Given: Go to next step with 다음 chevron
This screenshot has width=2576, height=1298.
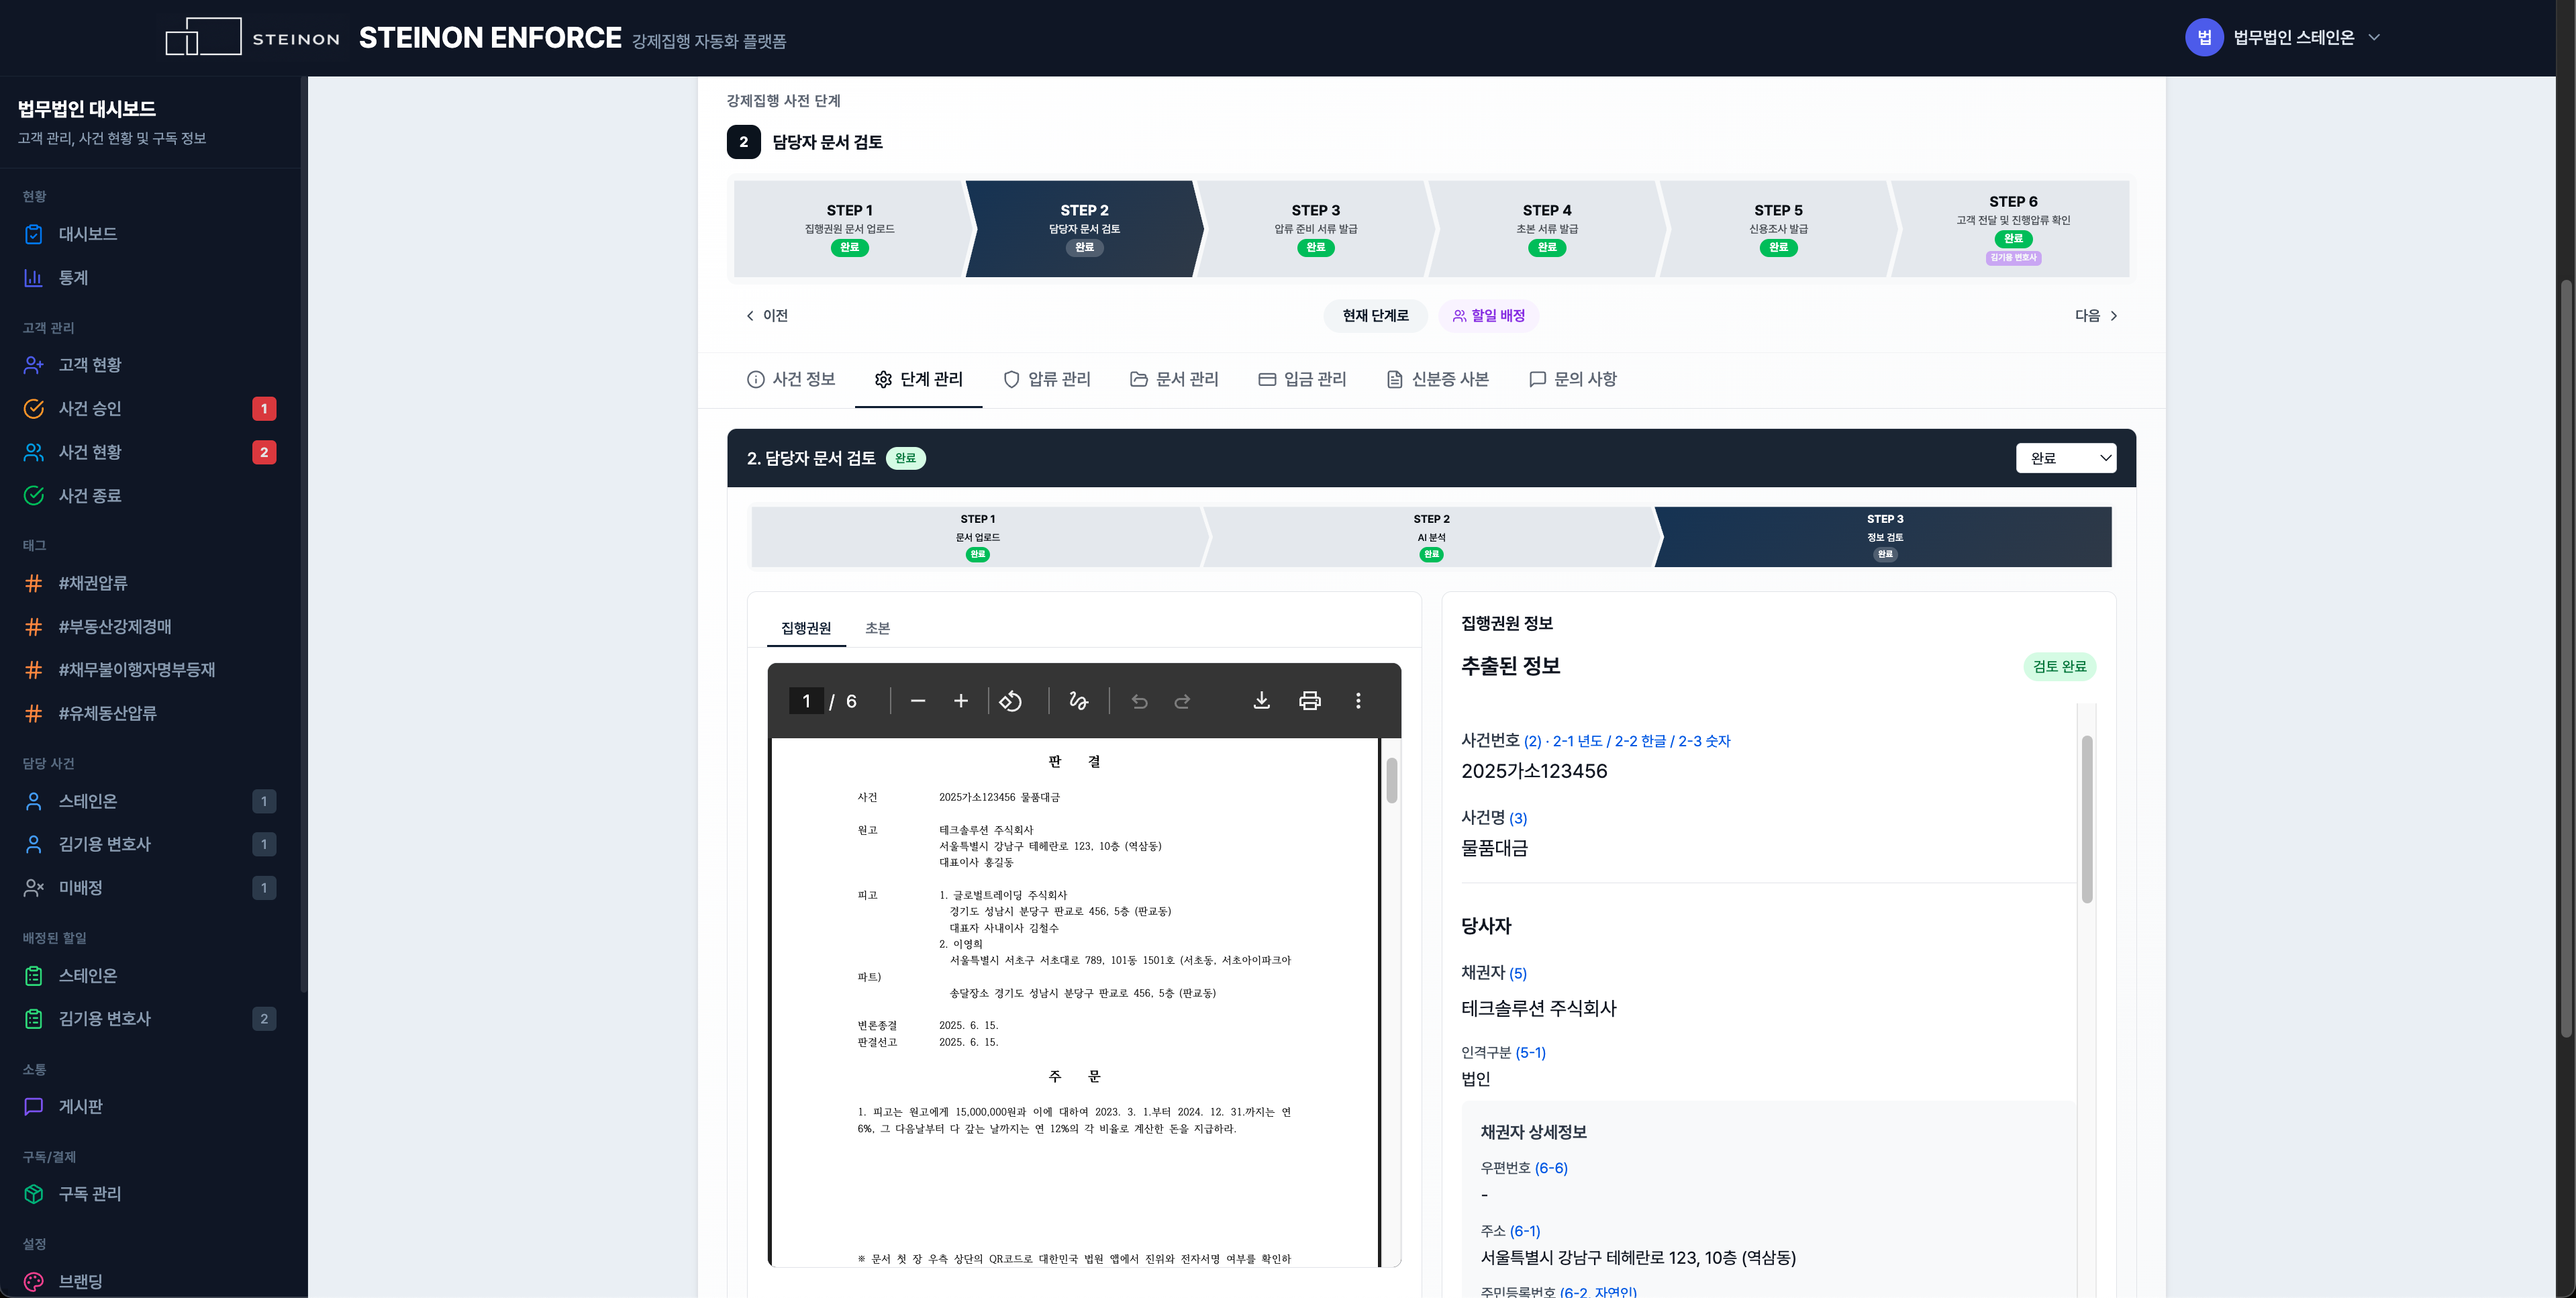Looking at the screenshot, I should (x=2096, y=316).
